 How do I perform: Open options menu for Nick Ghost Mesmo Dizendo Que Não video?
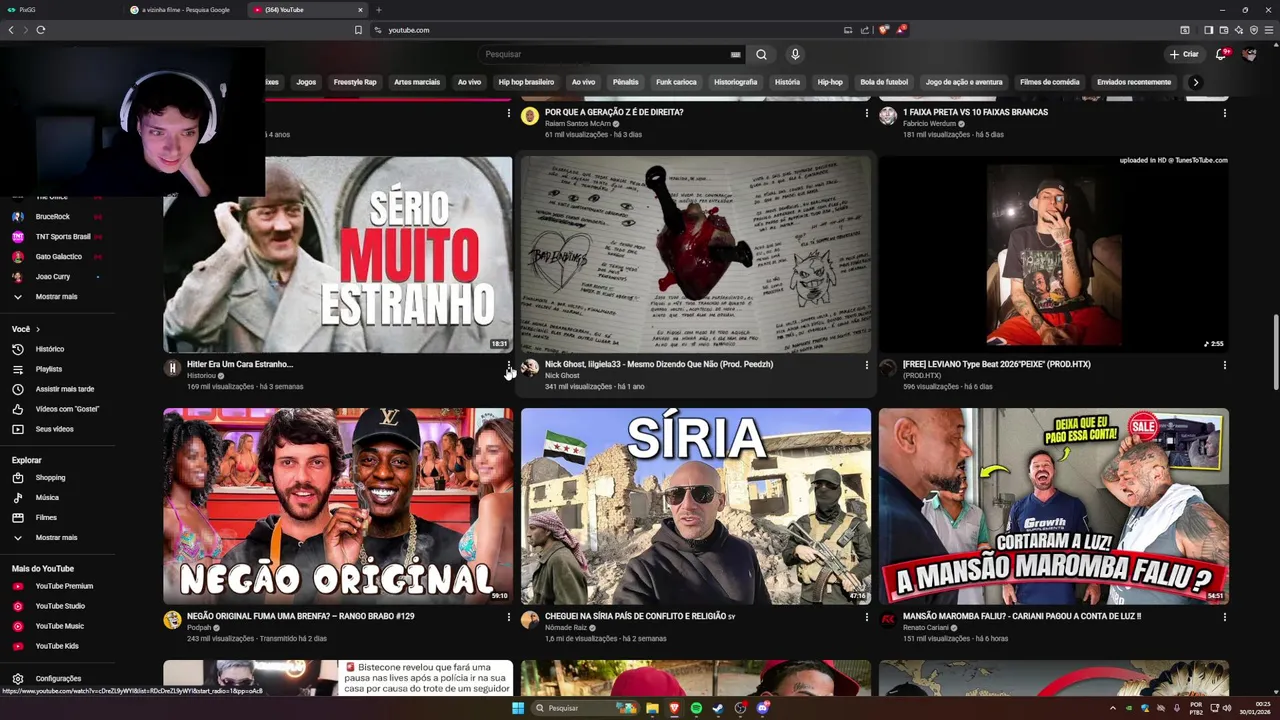[866, 365]
